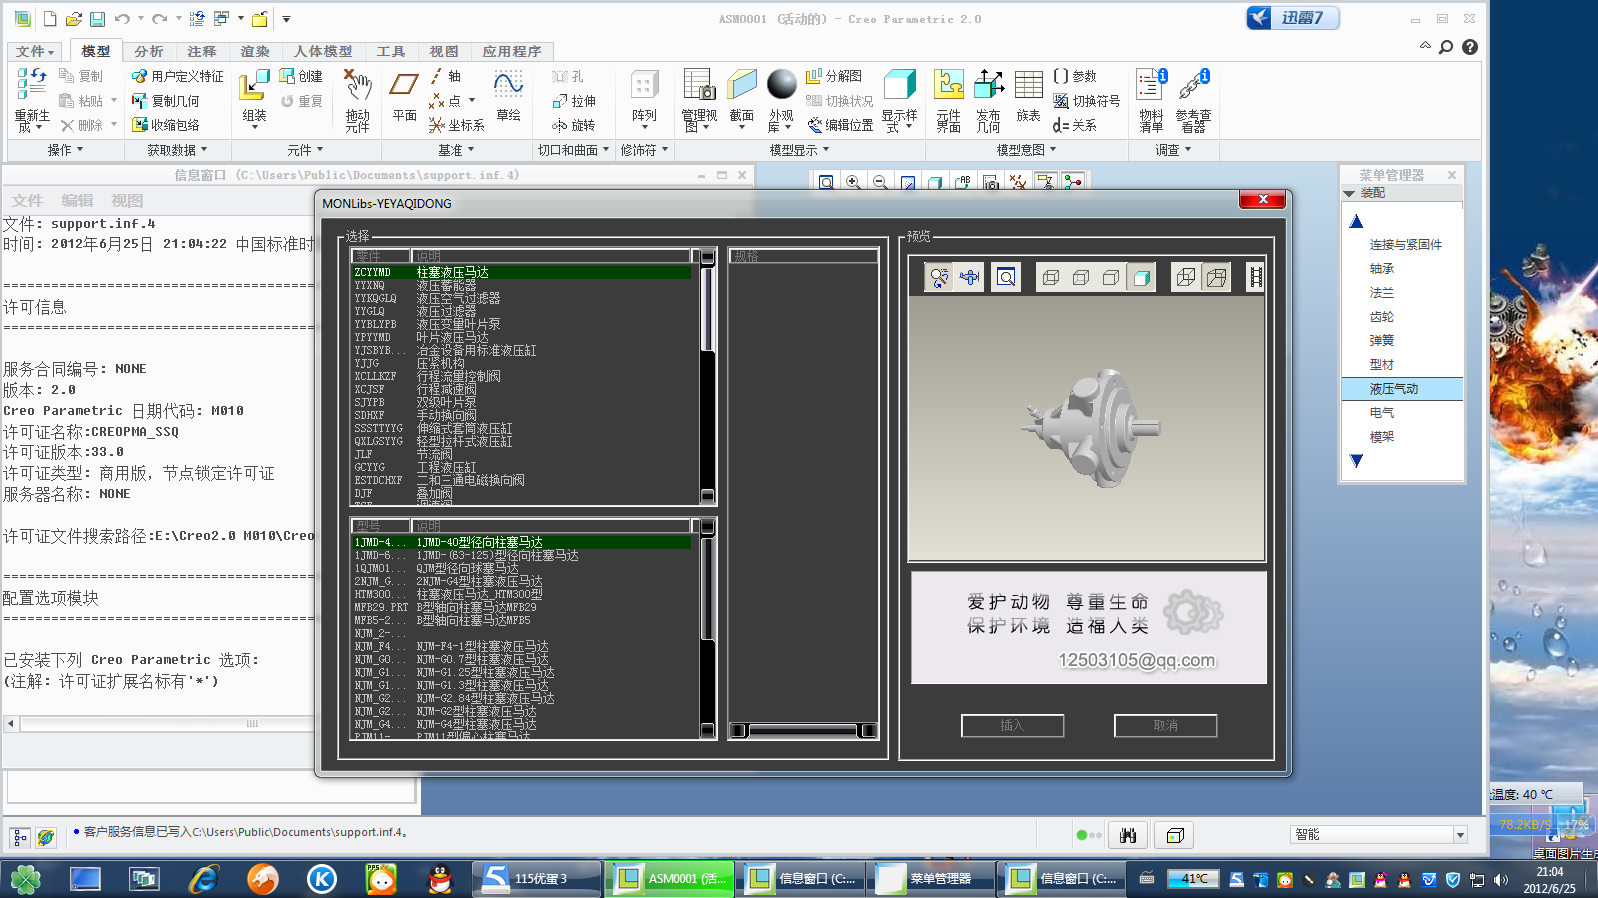Click the 插入 button in dialog
The image size is (1598, 898).
1012,725
